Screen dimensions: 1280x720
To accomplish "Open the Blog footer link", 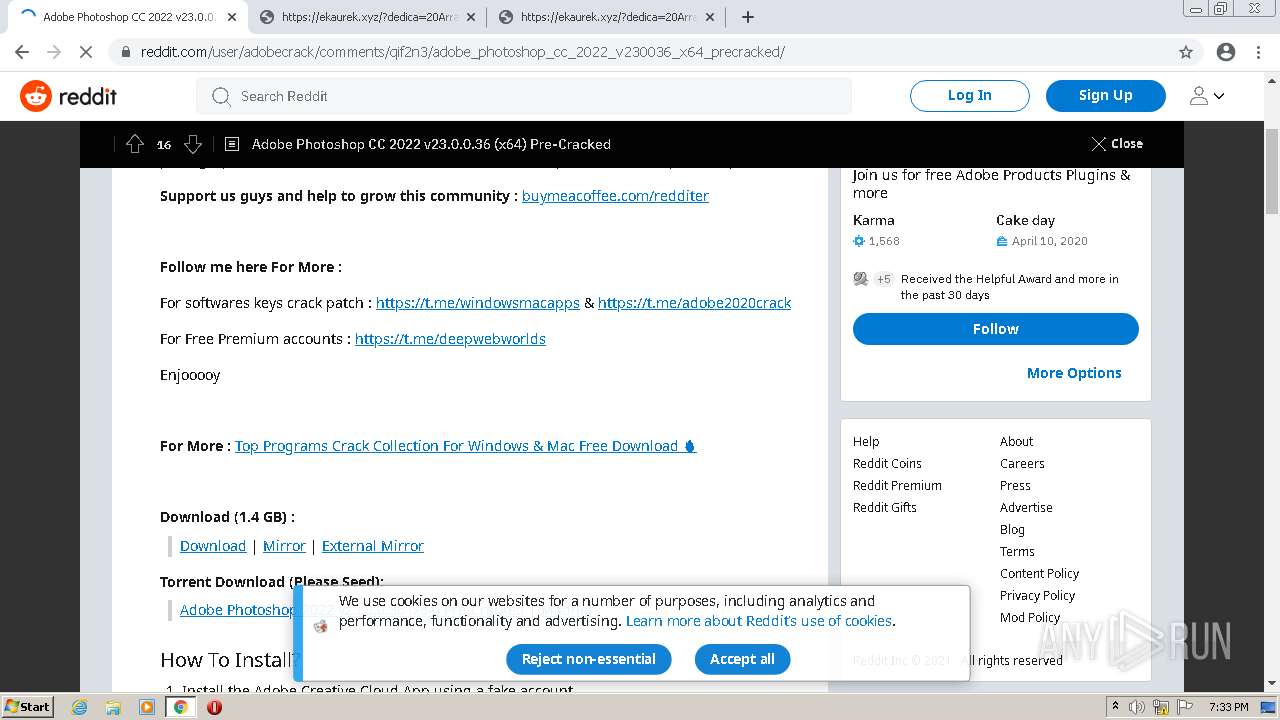I will click(1012, 529).
